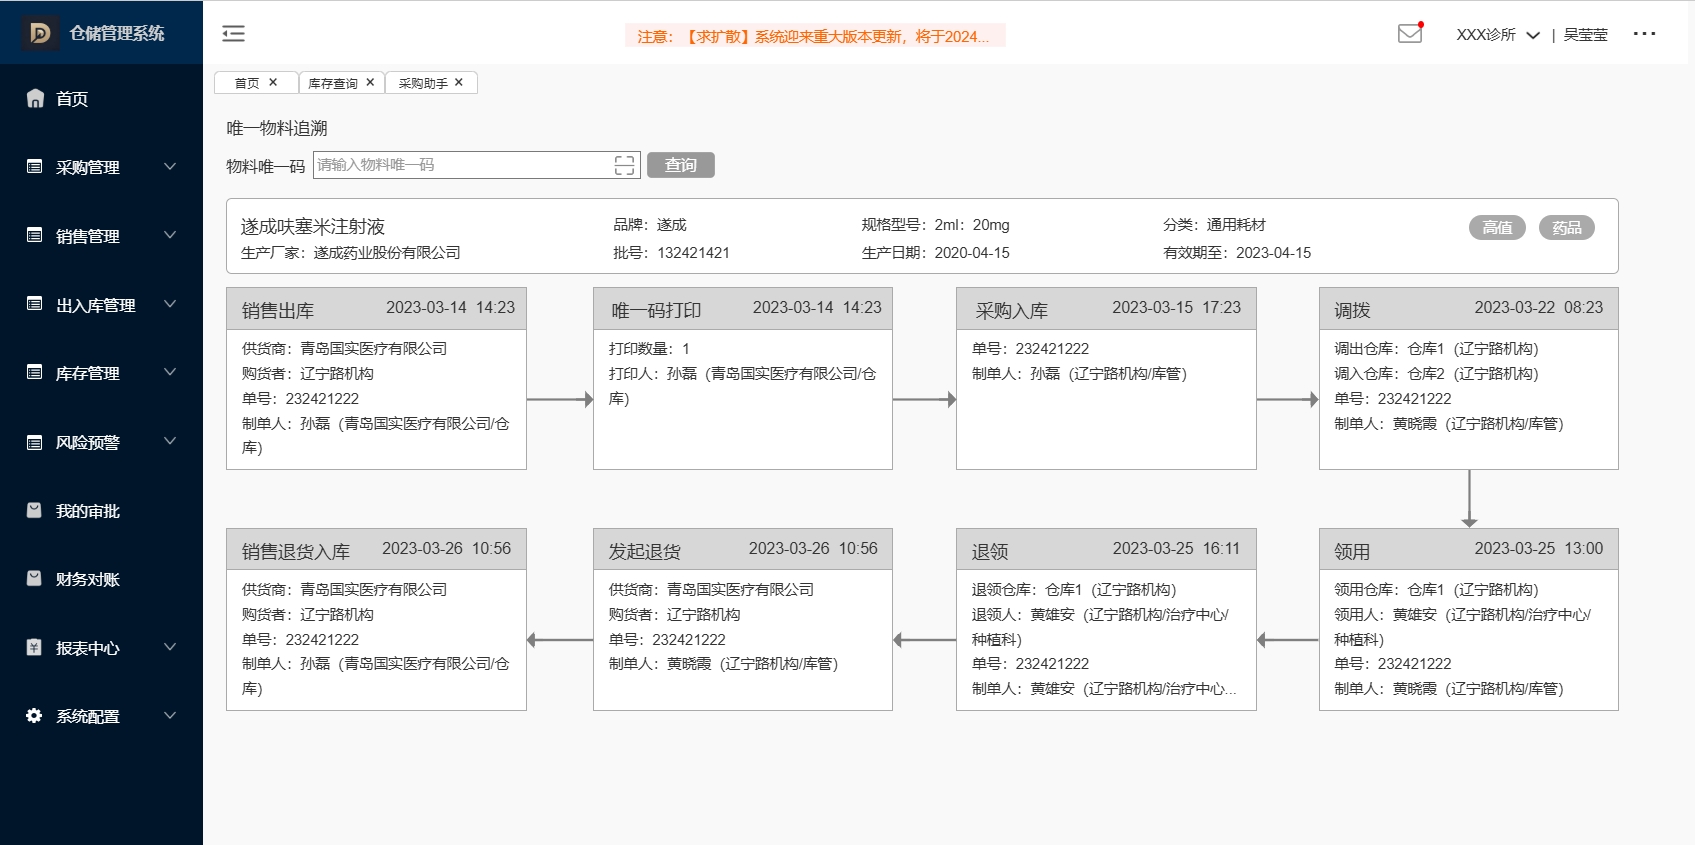Click the 报表中心 report icon
The image size is (1695, 845).
pos(35,647)
